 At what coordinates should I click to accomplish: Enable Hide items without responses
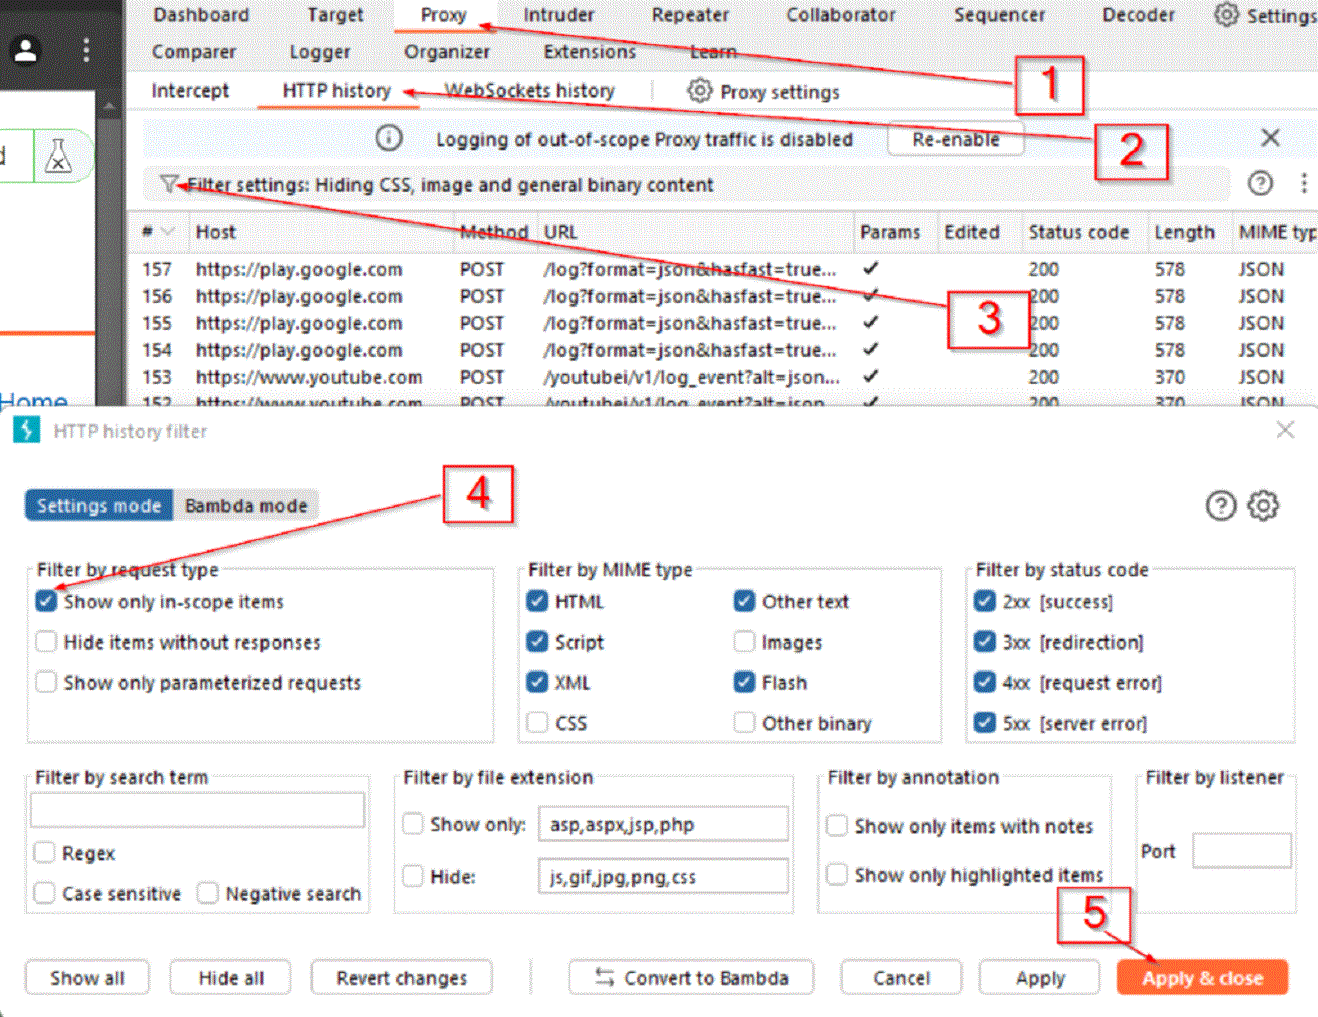tap(46, 642)
